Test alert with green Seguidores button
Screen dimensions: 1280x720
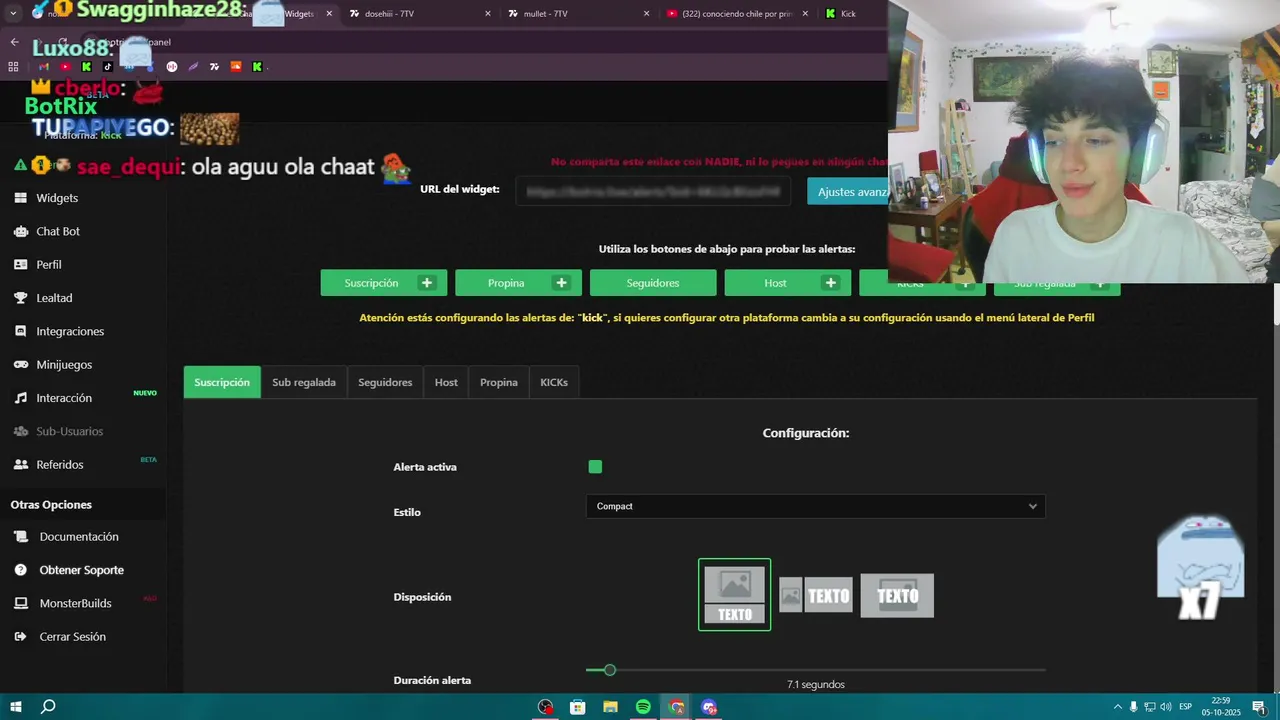(653, 283)
